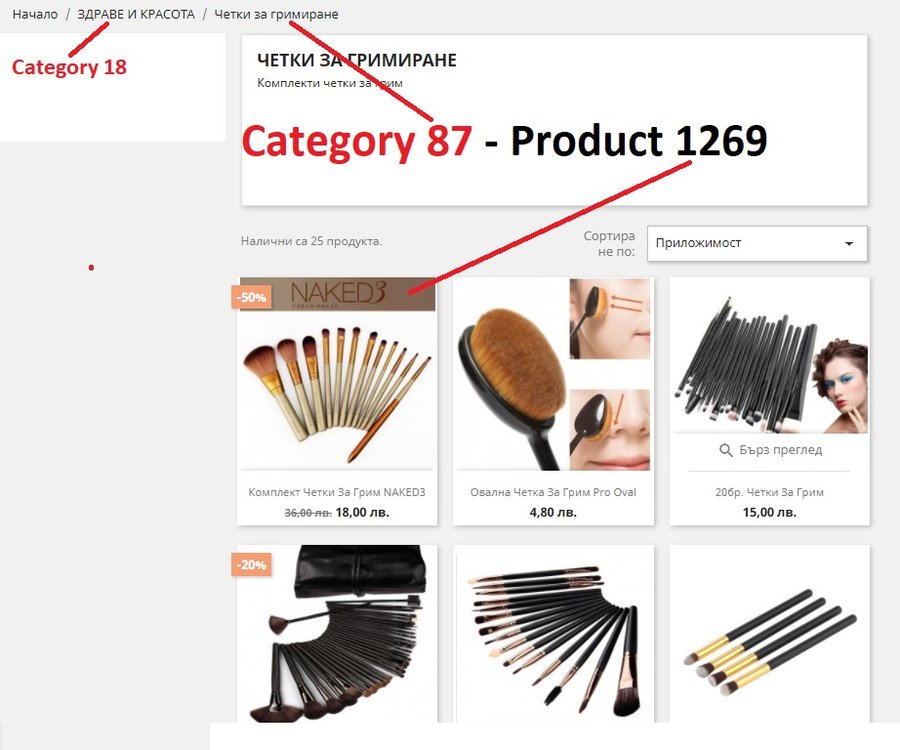Open 20бр. Четки За Грим image
This screenshot has height=750, width=900.
(x=770, y=356)
